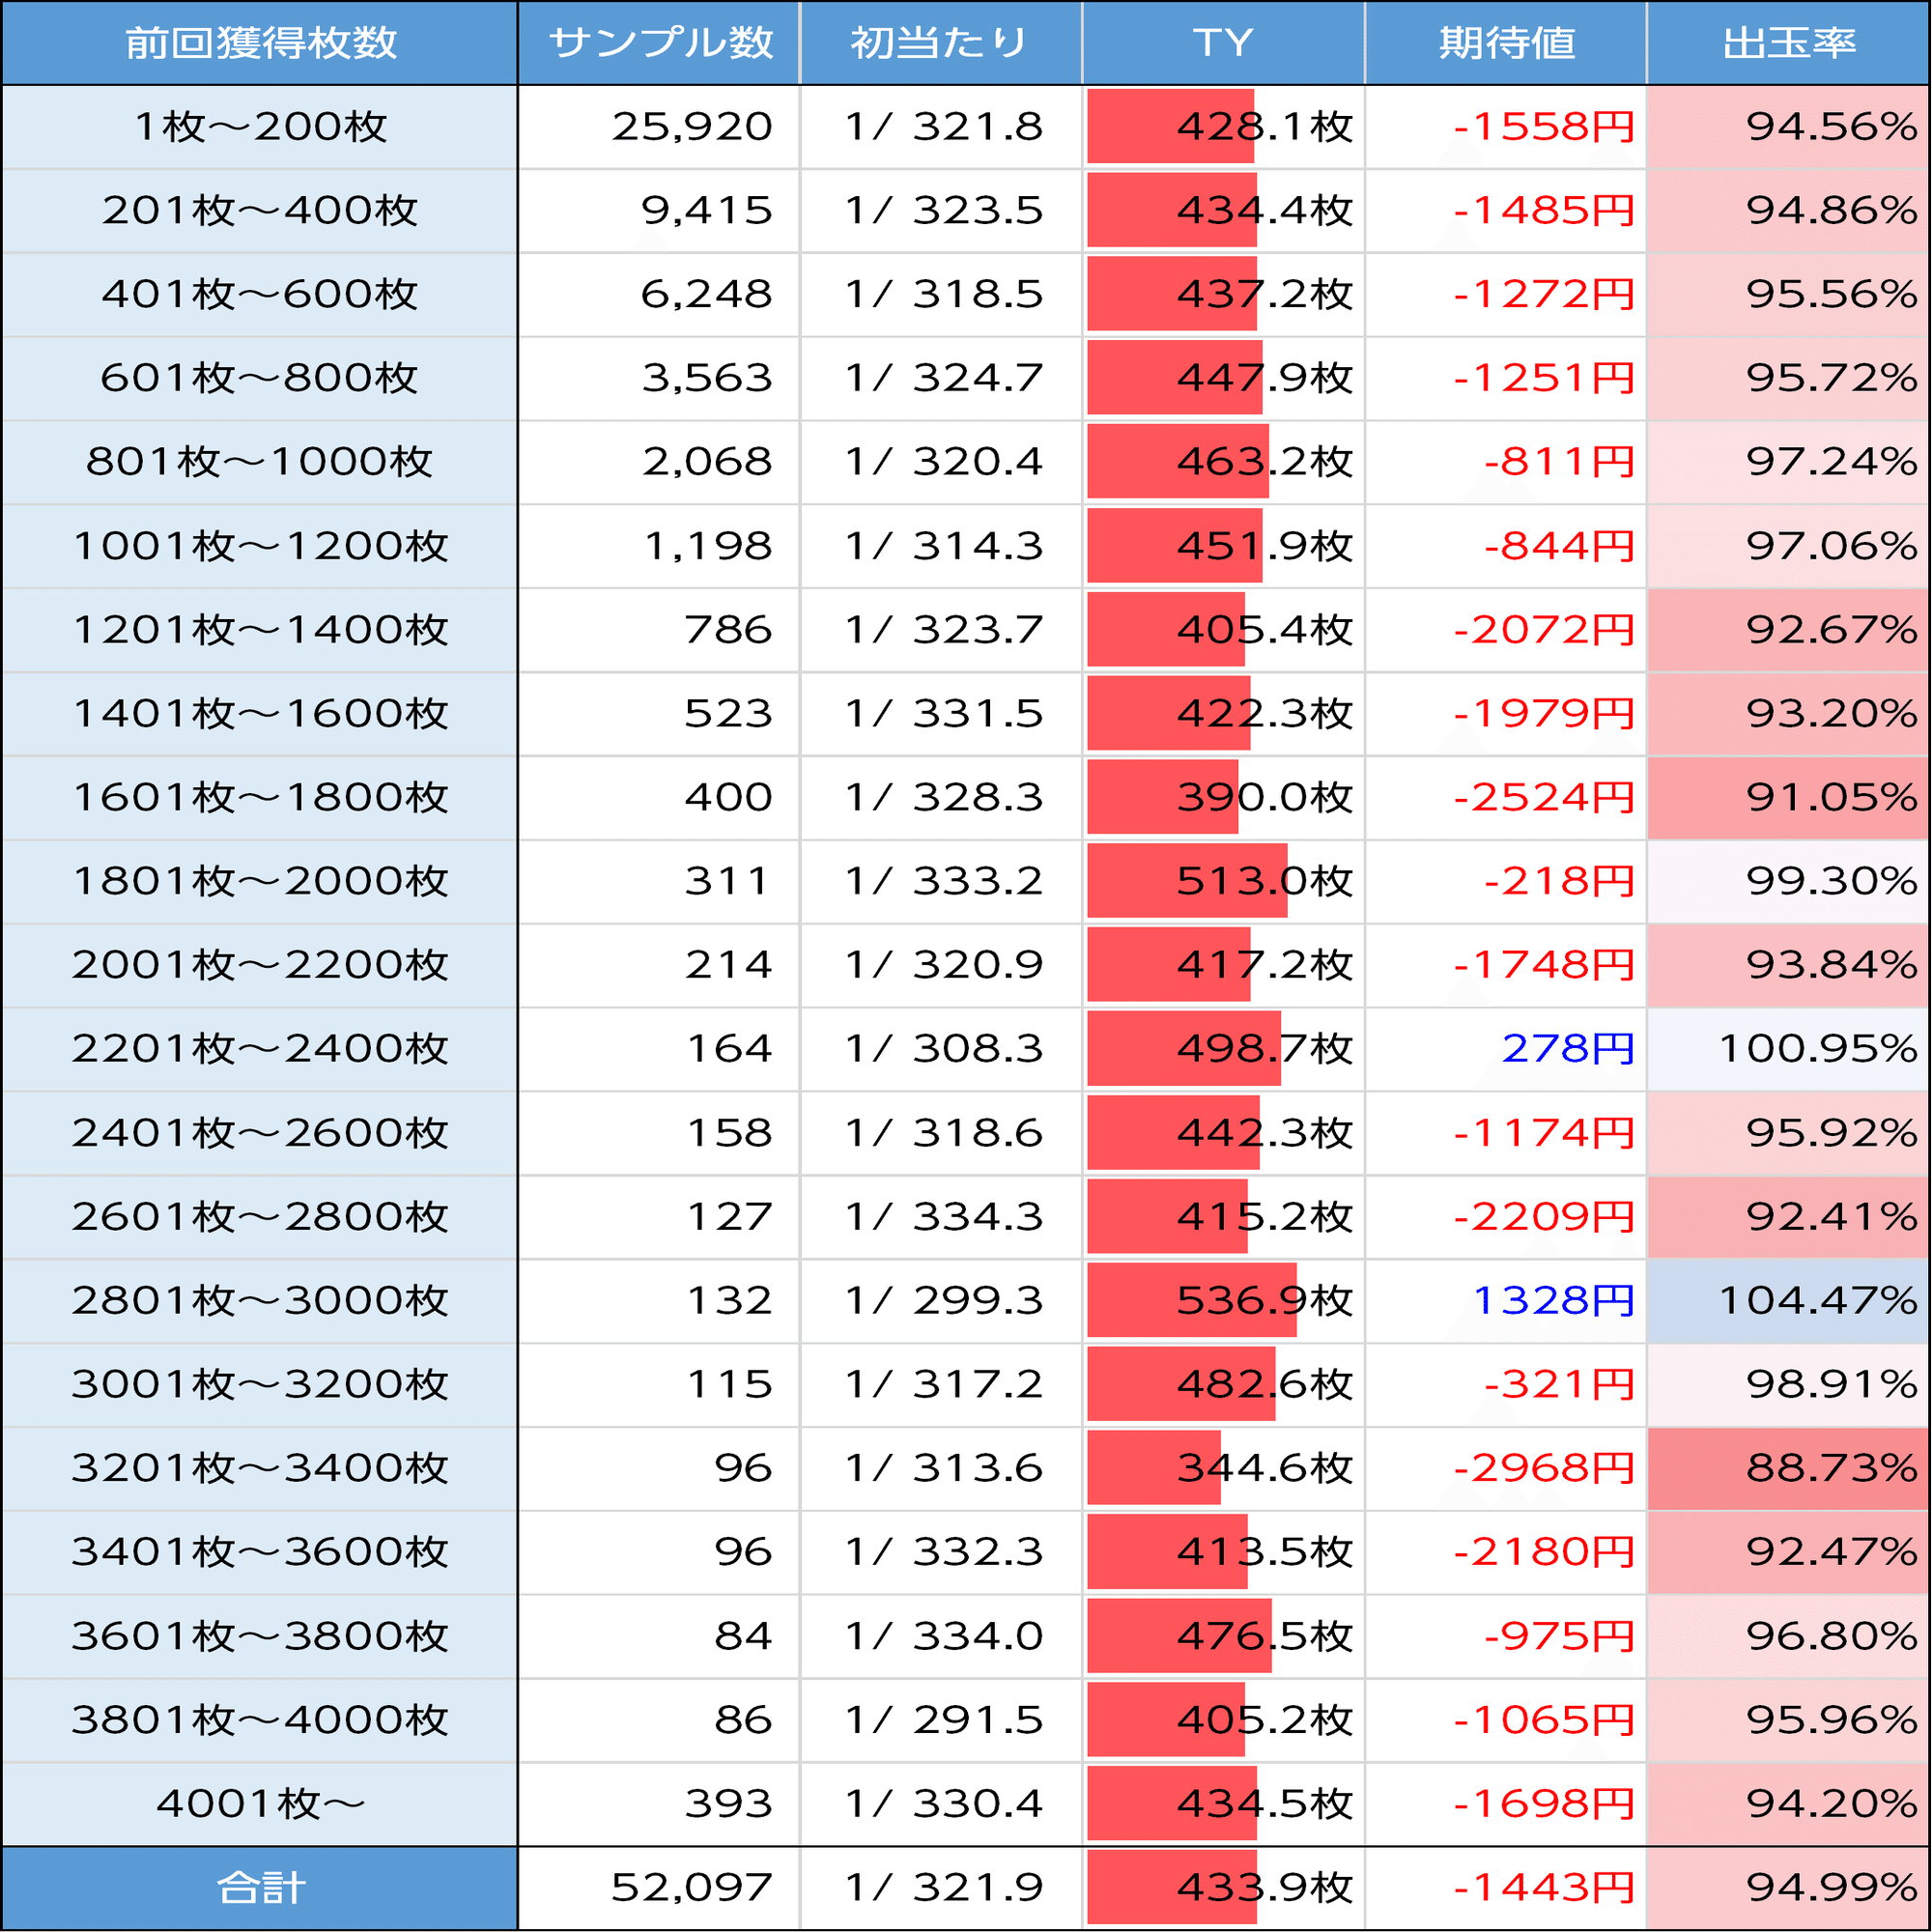Viewport: 1932px width, 1932px height.
Task: Click the 1/ 291.5 first-hit cell
Action: click(x=943, y=1720)
